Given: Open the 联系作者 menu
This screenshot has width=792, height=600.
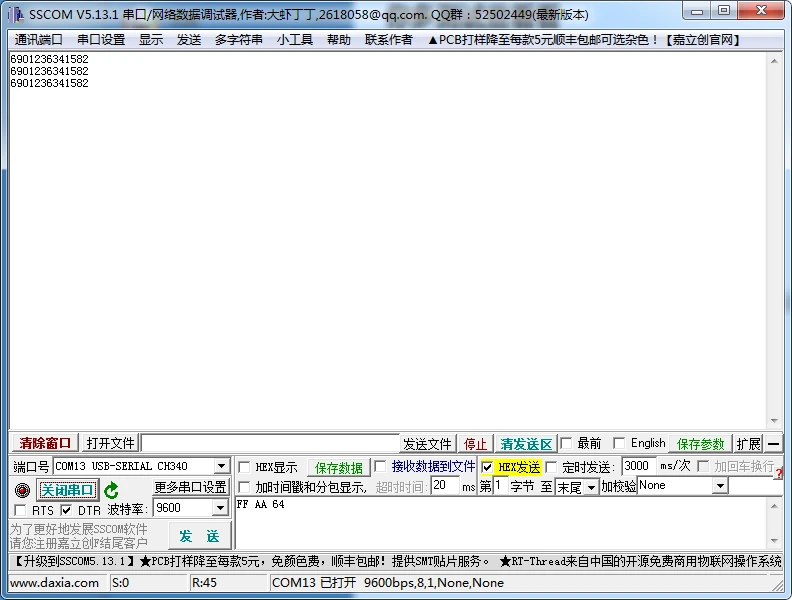Looking at the screenshot, I should pyautogui.click(x=389, y=40).
